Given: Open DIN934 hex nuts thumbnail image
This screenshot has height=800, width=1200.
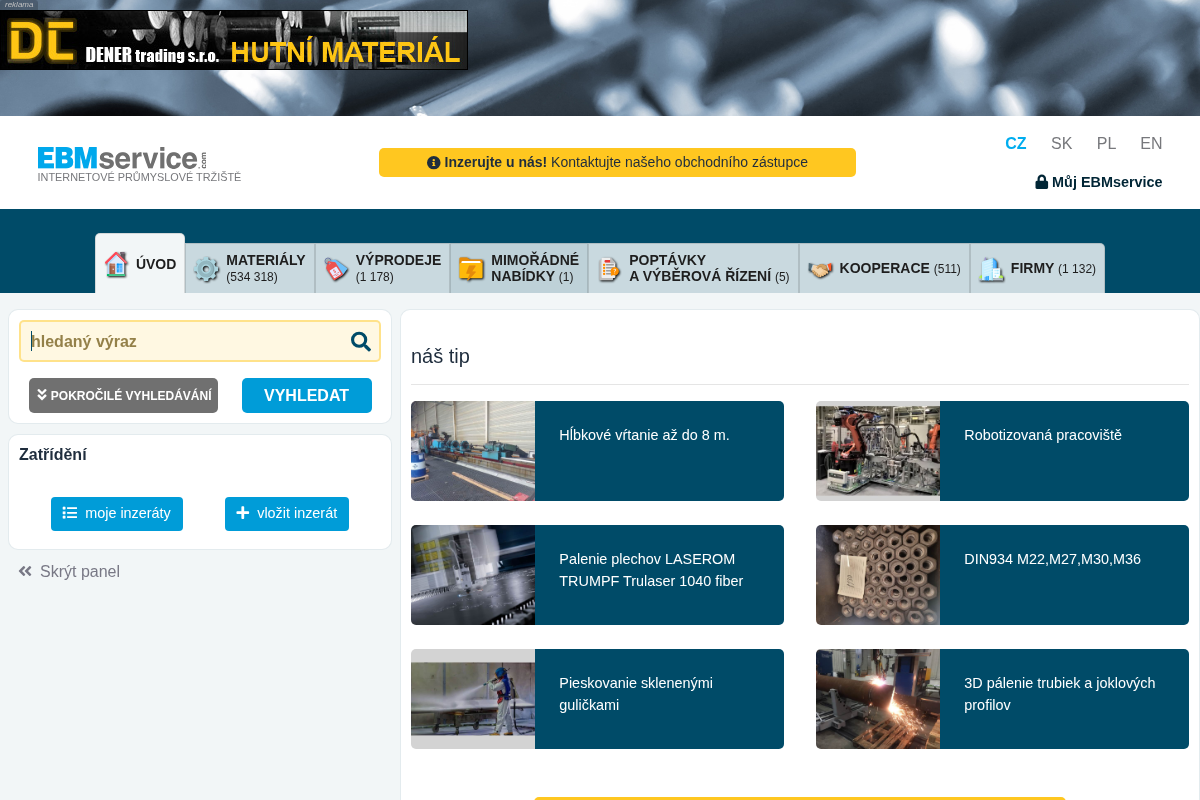Looking at the screenshot, I should pyautogui.click(x=878, y=575).
